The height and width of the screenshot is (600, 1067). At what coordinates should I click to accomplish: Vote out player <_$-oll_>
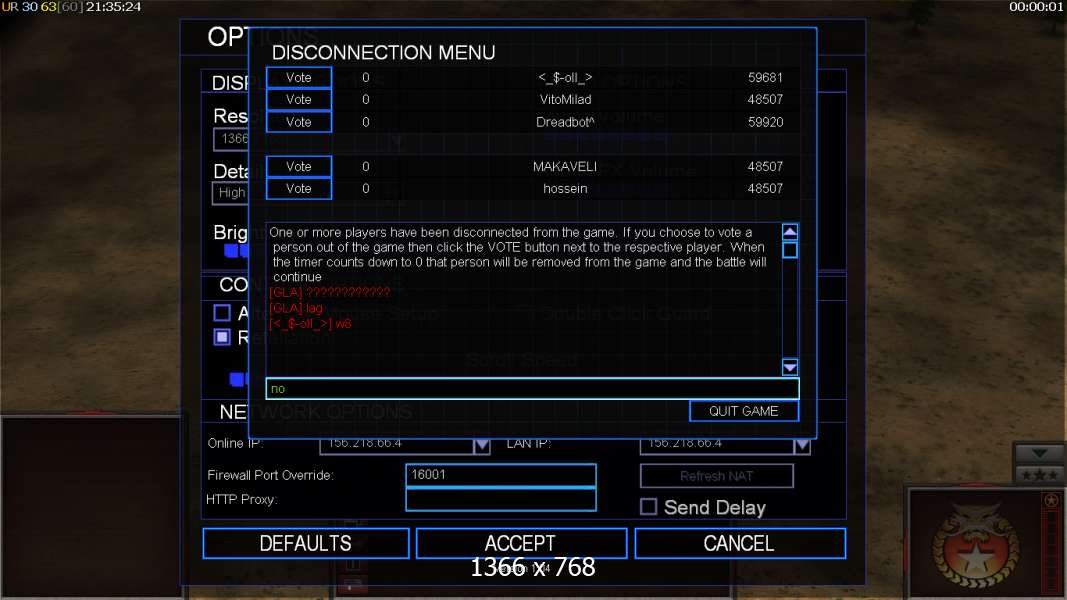click(299, 78)
